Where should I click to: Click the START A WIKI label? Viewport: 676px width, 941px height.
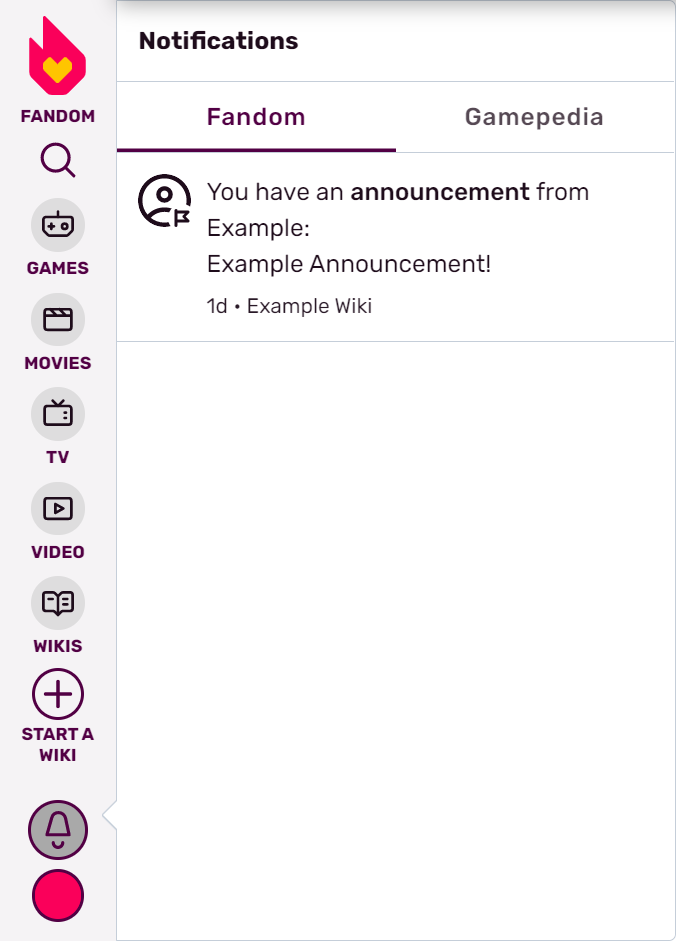57,744
